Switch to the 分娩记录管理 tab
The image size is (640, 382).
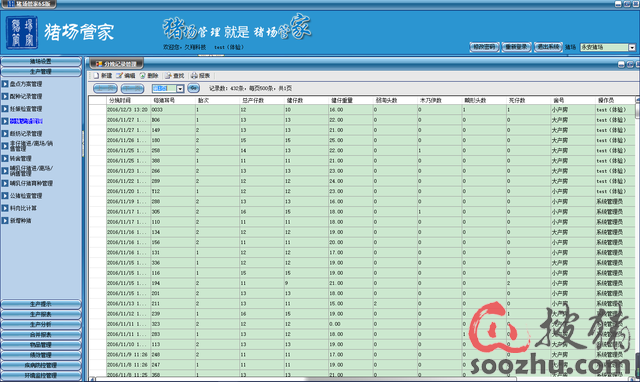click(117, 64)
